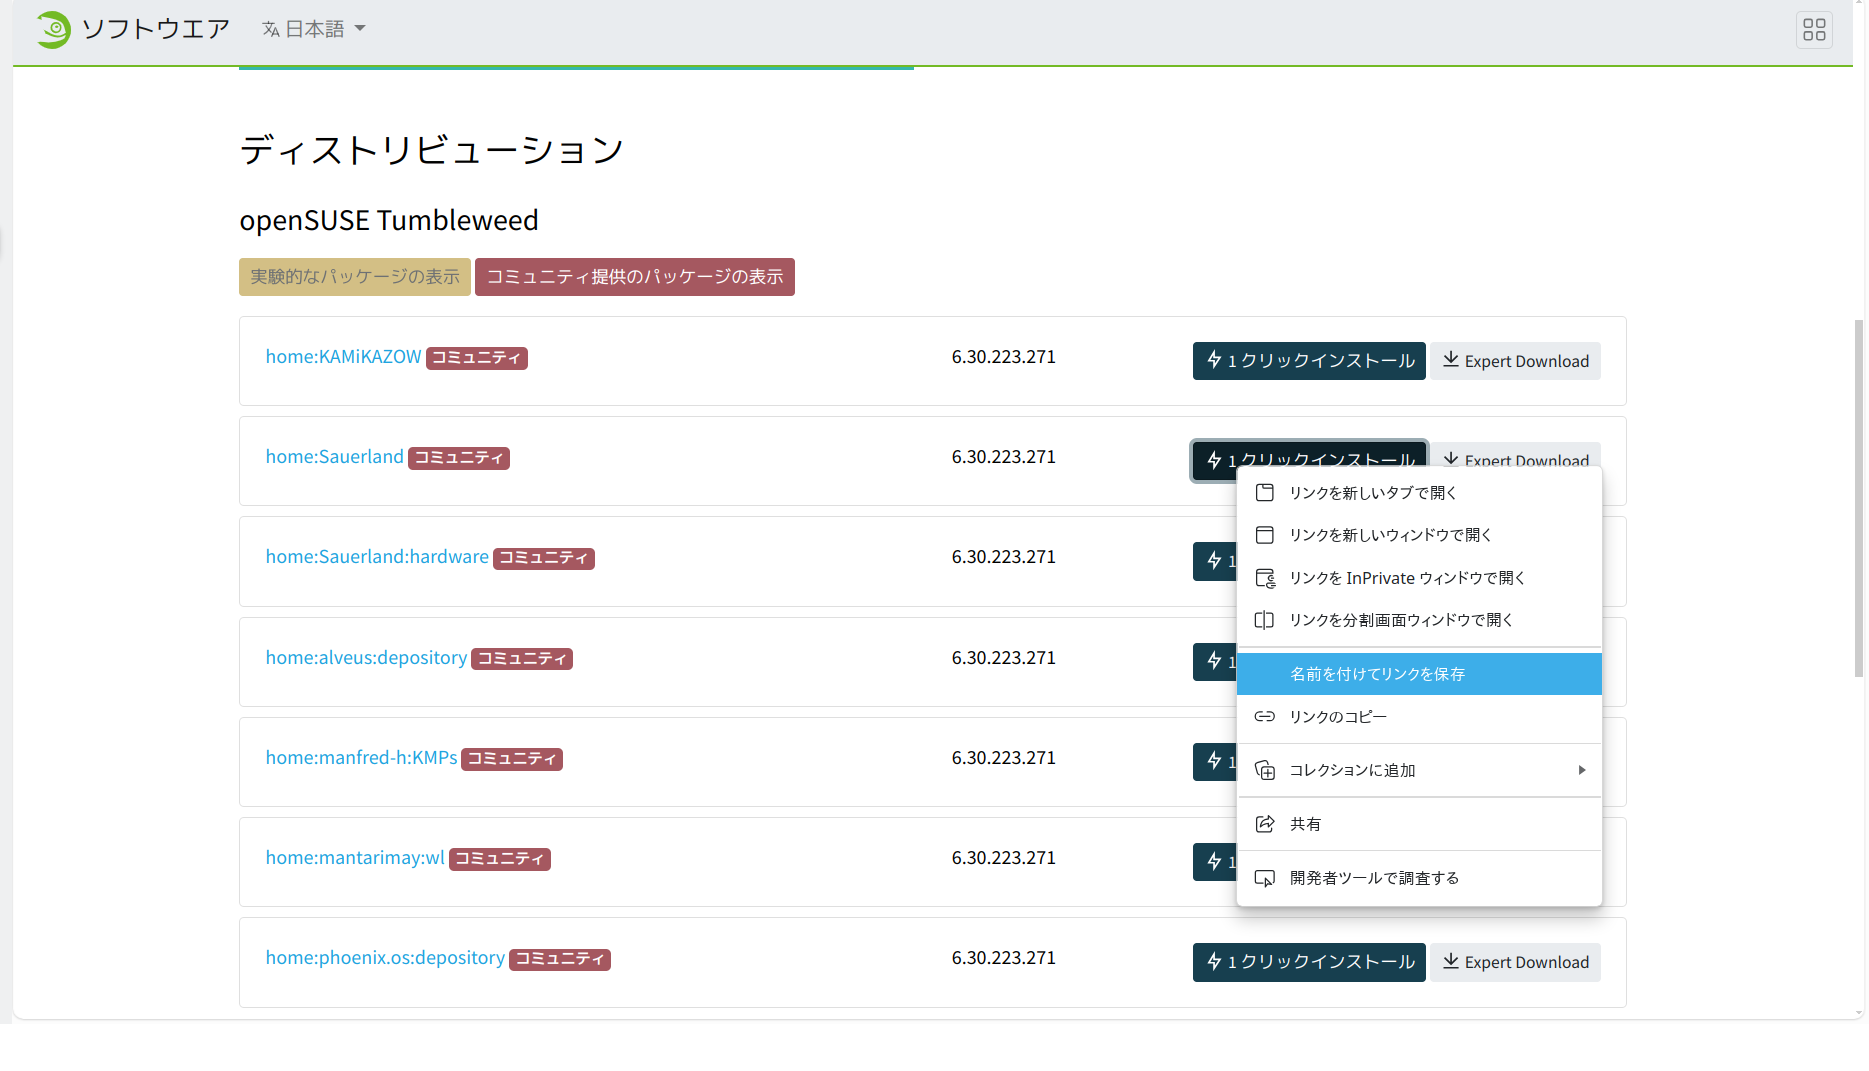Click the openSUSE chameleon logo
Viewport: 1869px width, 1071px height.
(53, 29)
